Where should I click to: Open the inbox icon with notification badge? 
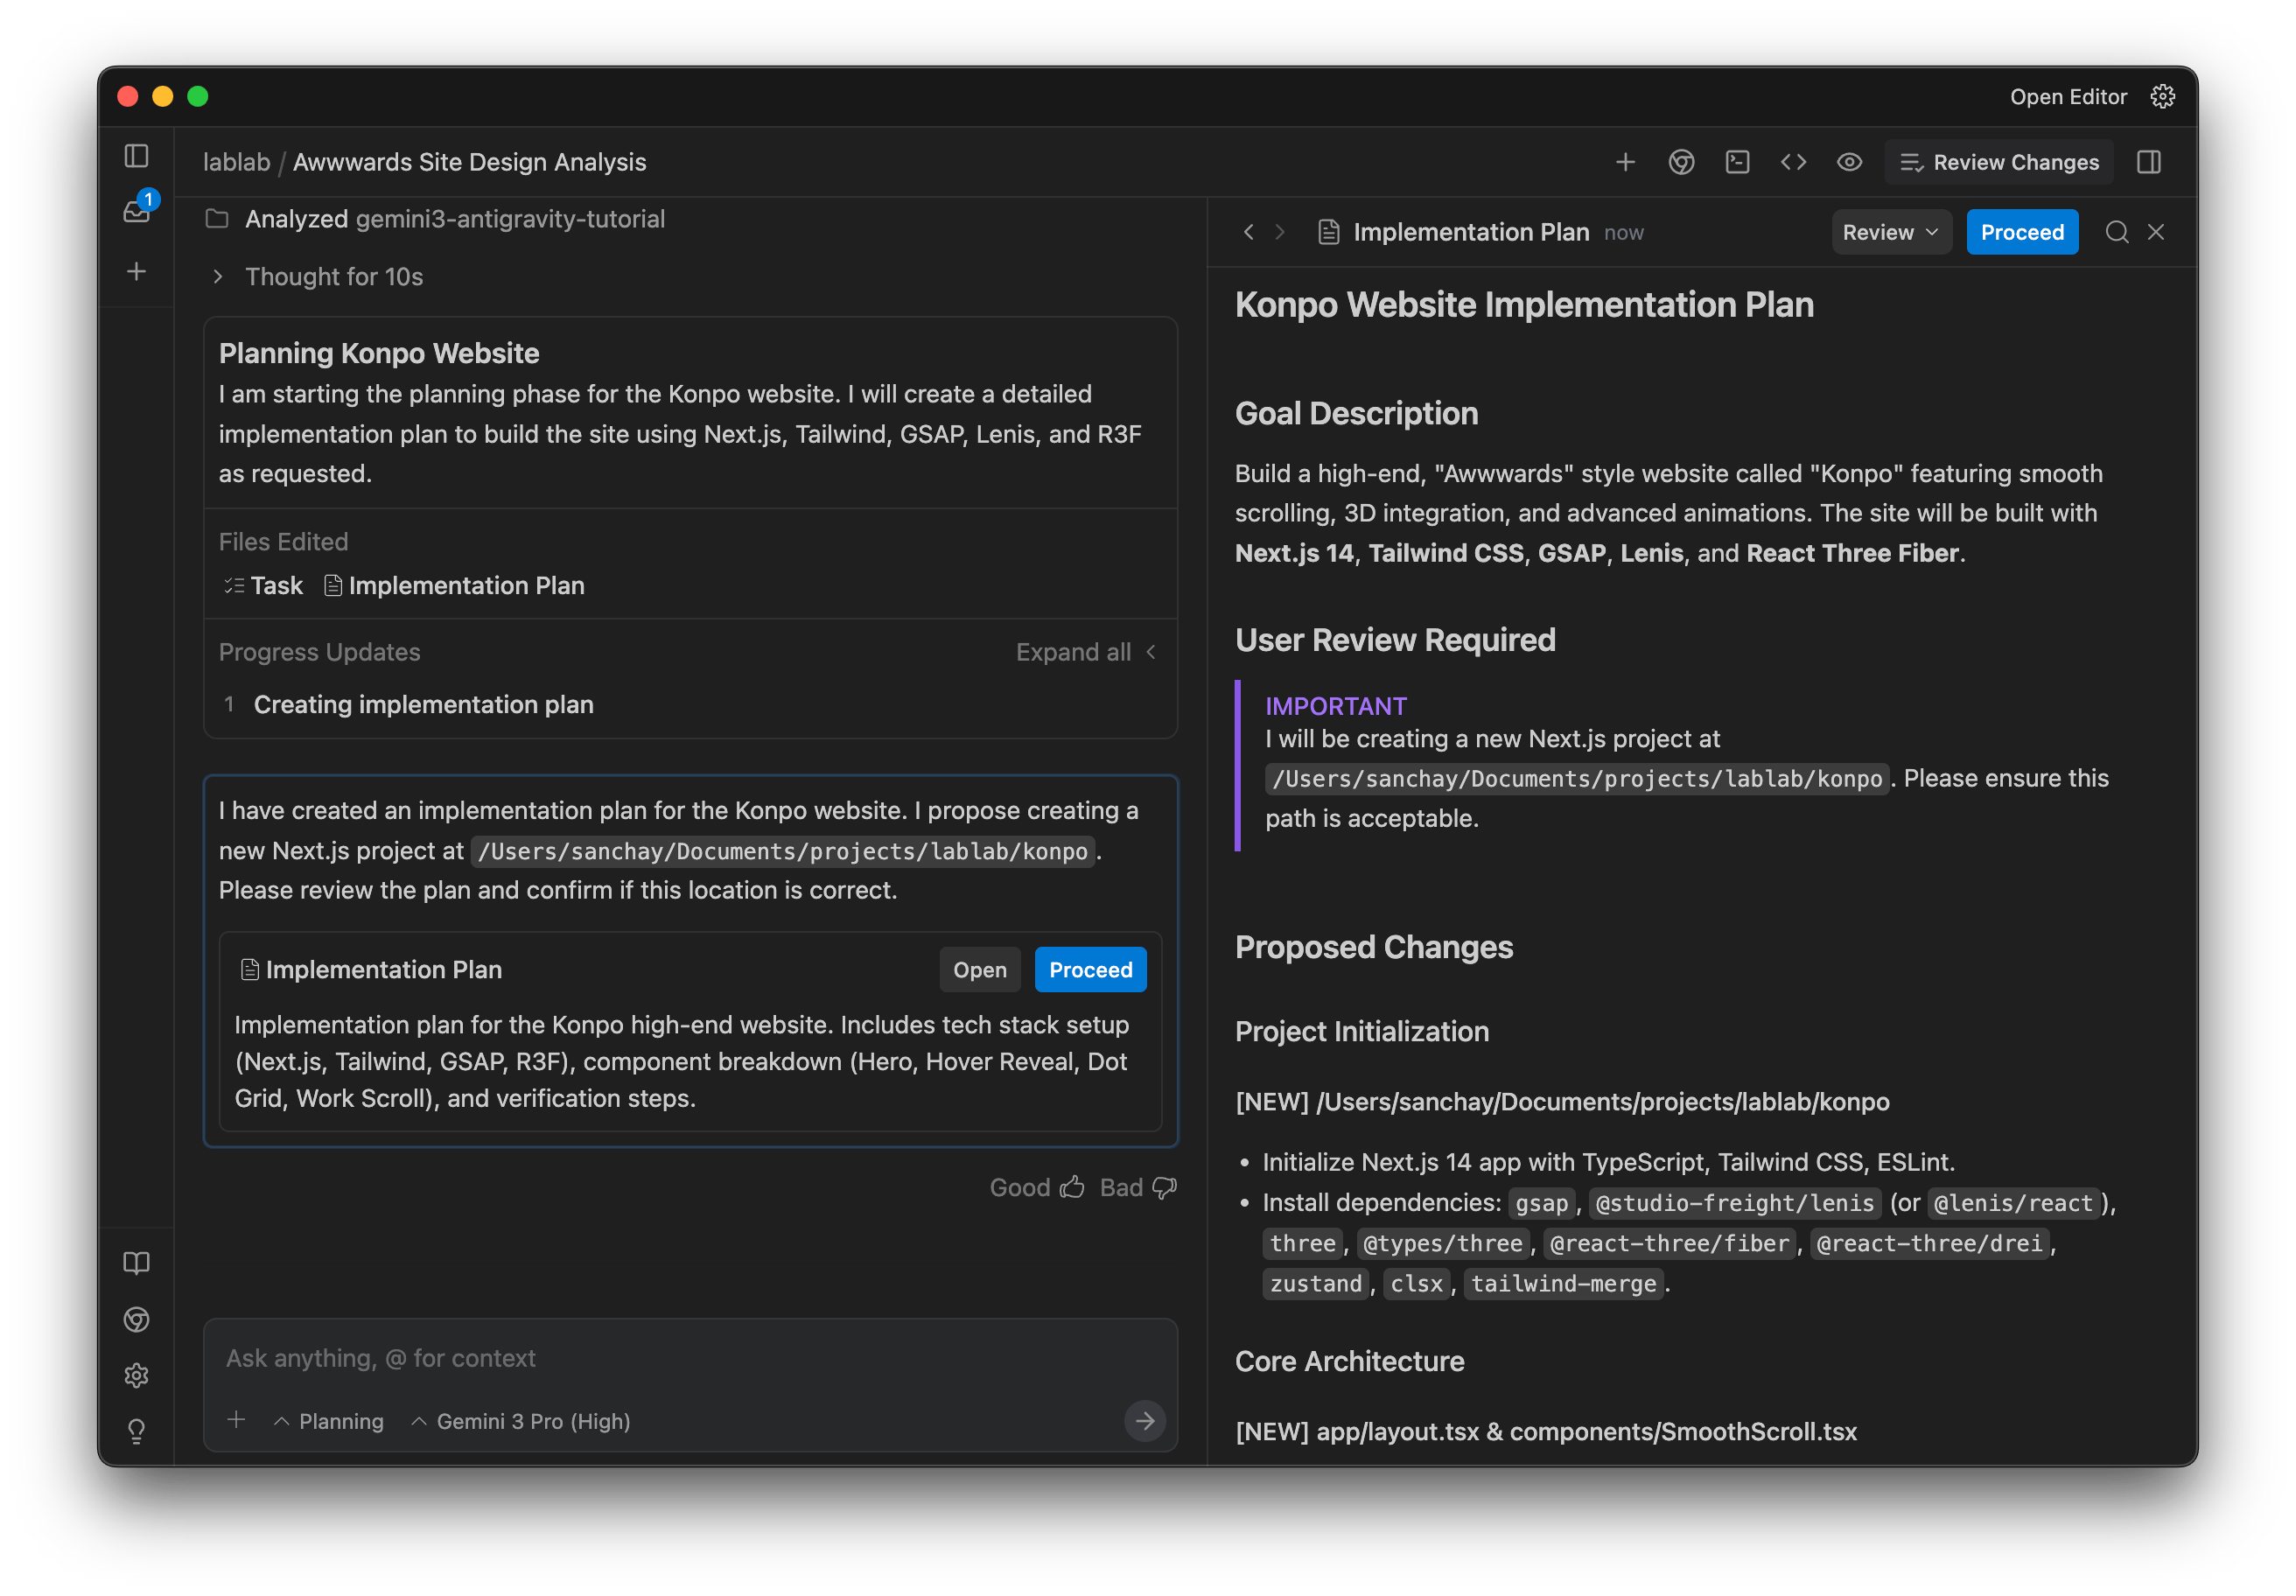point(137,211)
